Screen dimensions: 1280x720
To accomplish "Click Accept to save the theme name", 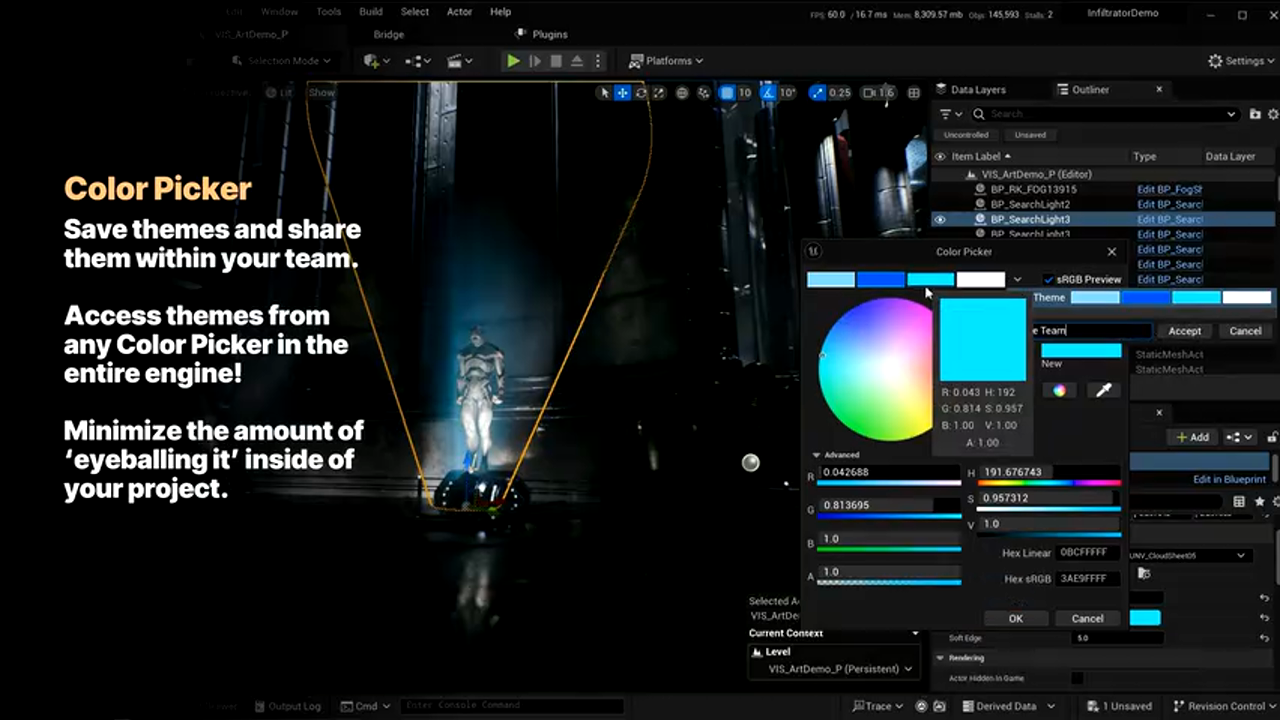I will tap(1184, 331).
